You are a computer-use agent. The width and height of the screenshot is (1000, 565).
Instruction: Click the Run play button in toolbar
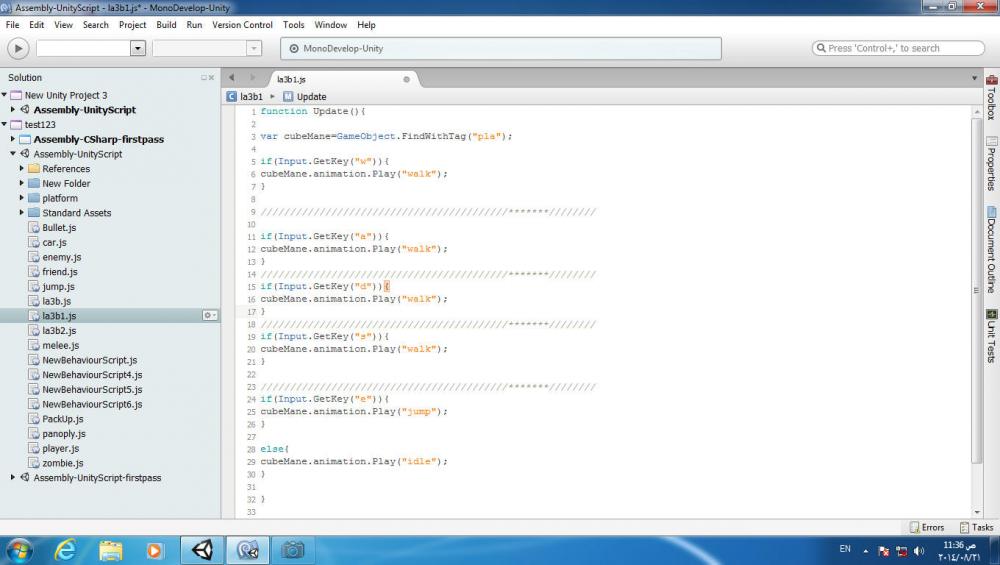click(18, 48)
